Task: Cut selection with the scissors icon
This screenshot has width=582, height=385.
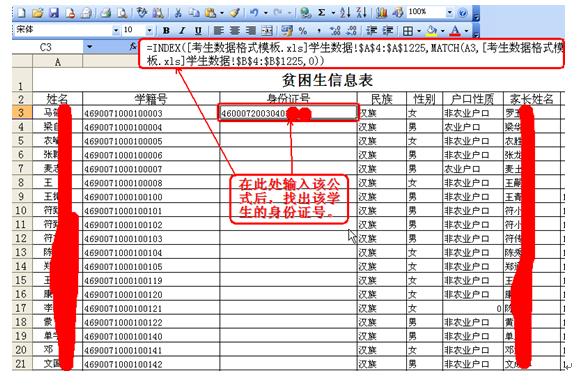Action: pos(178,14)
